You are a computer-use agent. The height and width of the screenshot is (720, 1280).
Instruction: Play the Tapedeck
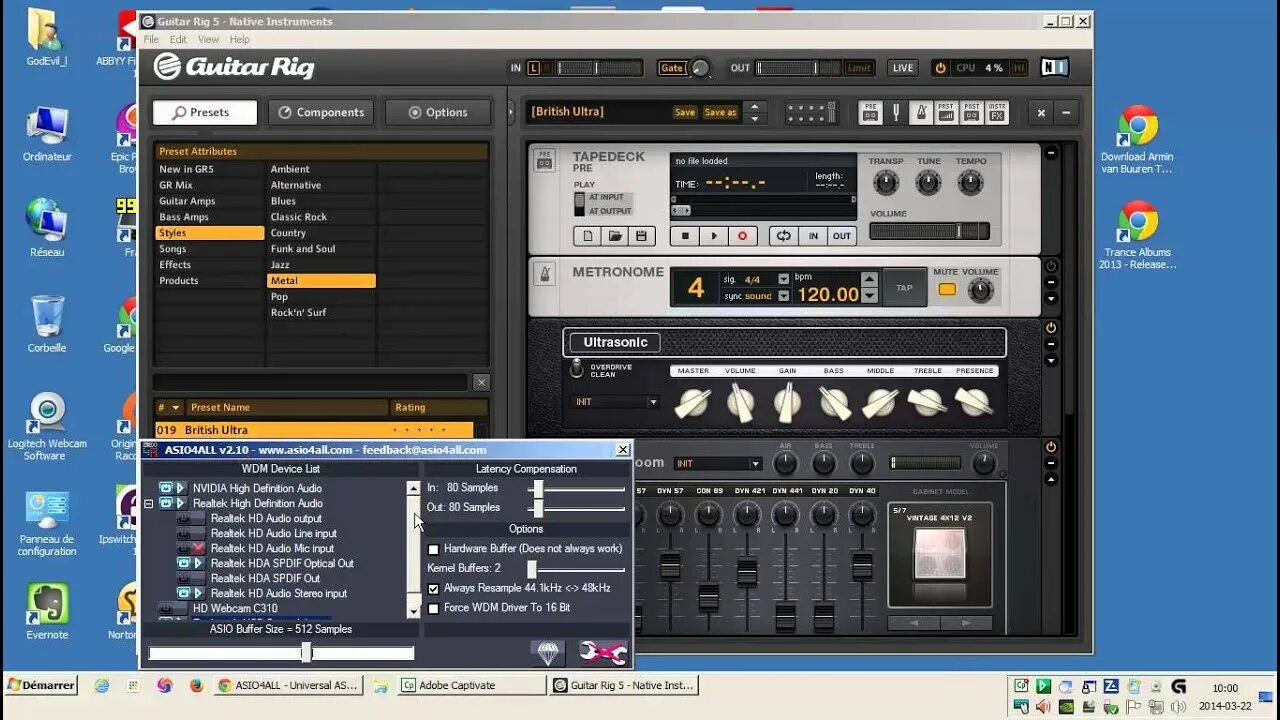pyautogui.click(x=714, y=236)
